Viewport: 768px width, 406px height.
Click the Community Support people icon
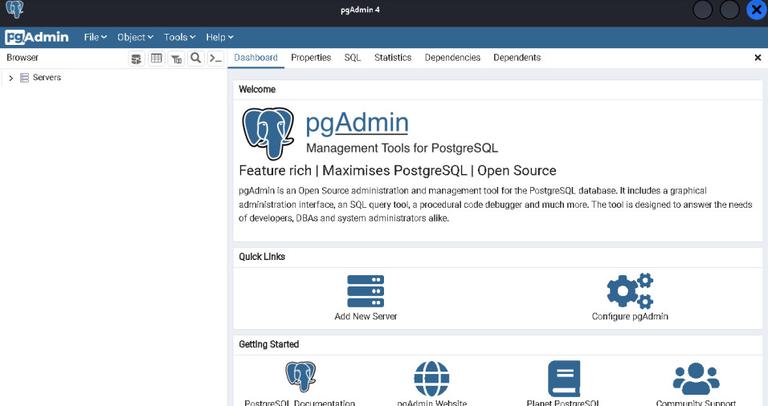[x=696, y=379]
